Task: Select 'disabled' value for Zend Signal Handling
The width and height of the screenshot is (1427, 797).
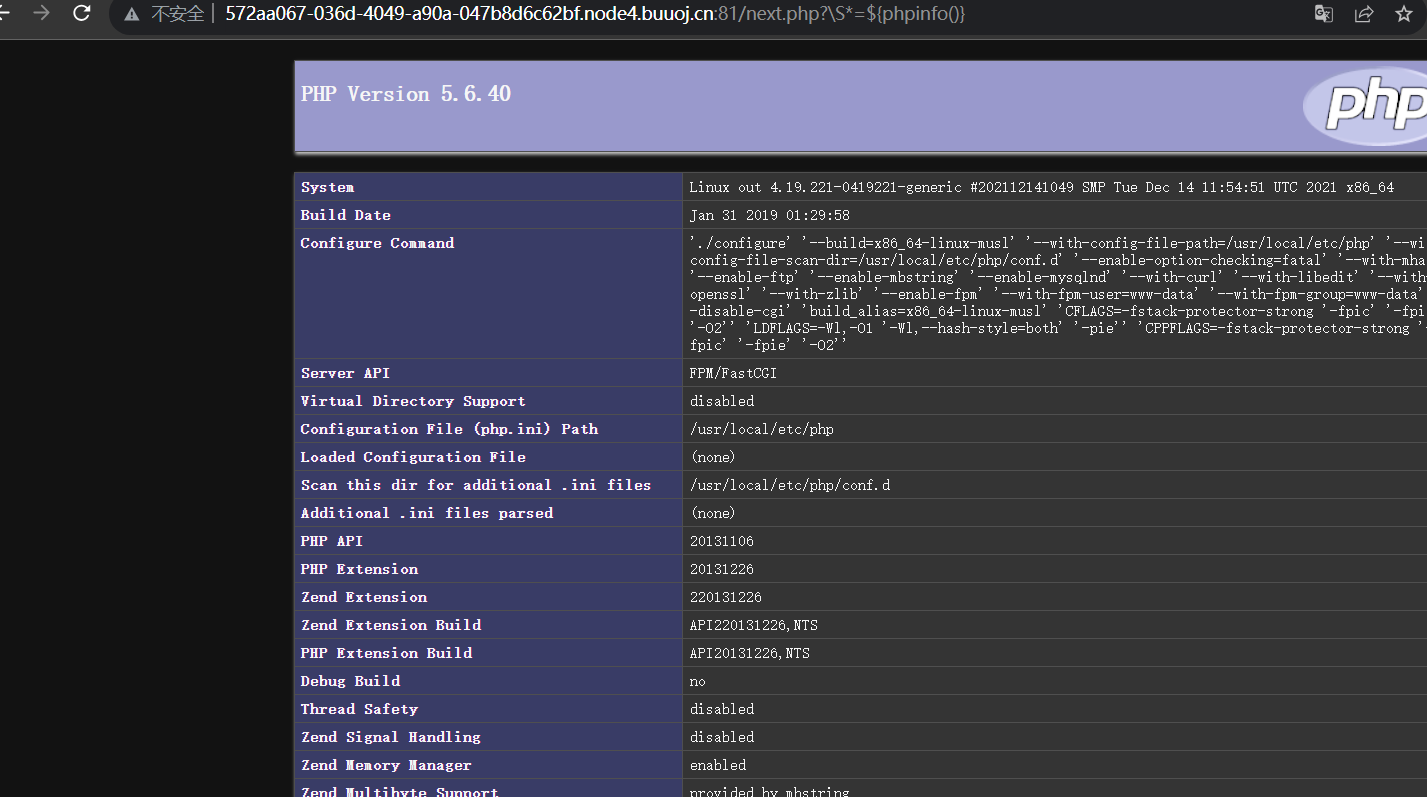Action: [x=722, y=737]
